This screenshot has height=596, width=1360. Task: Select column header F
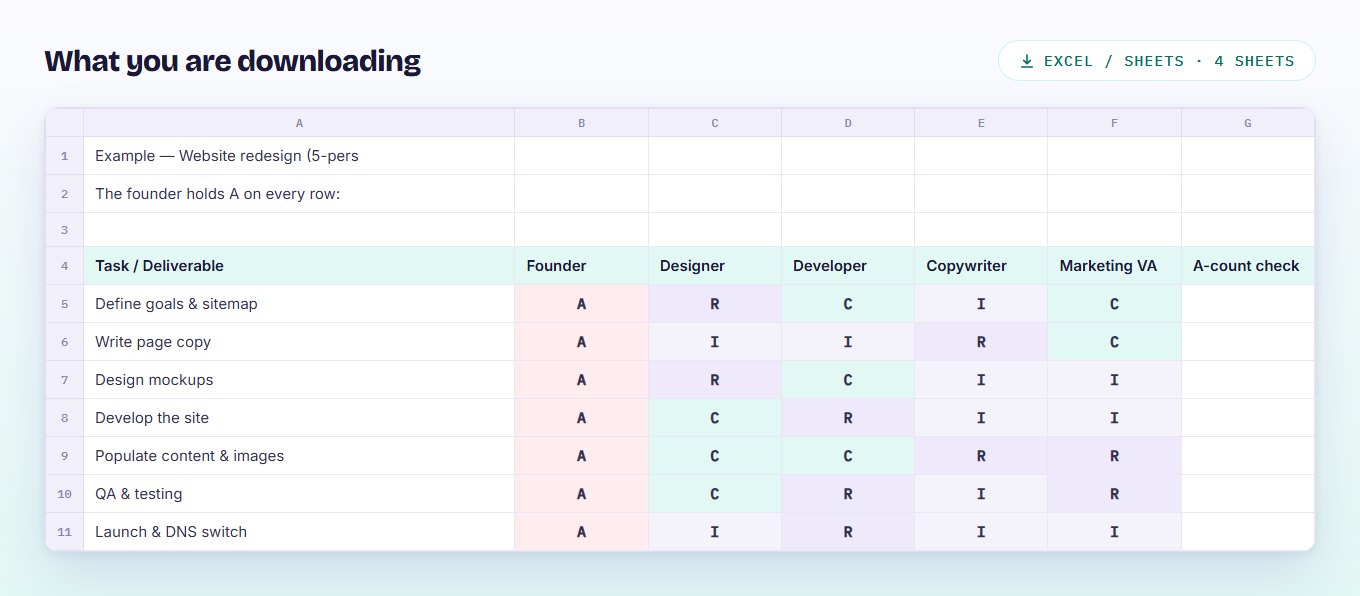pos(1115,123)
